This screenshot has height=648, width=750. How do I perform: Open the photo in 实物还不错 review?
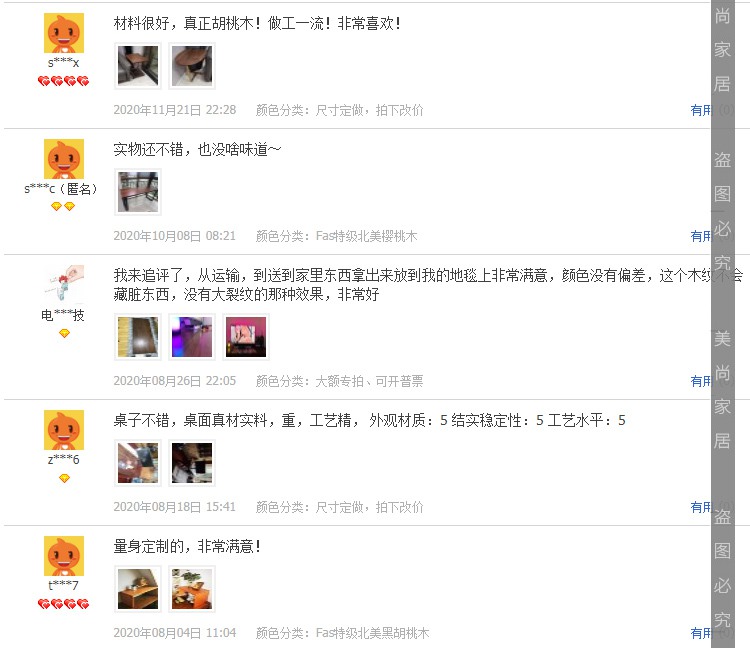[x=138, y=192]
